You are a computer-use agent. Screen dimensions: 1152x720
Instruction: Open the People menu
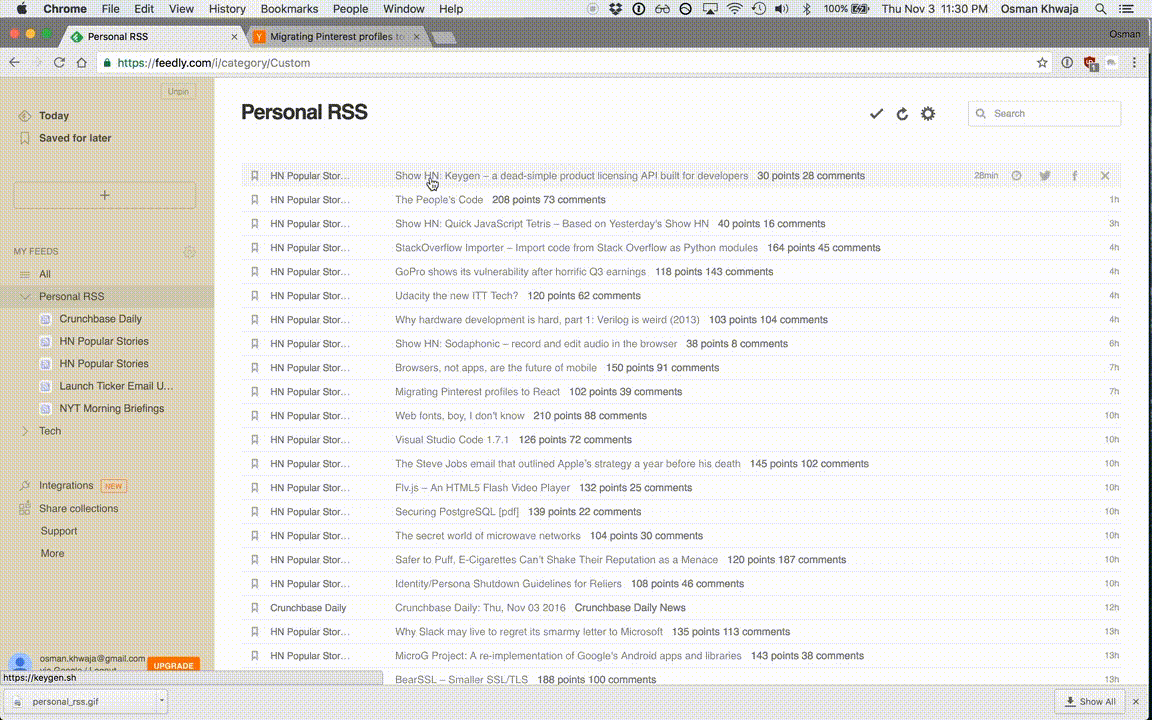[350, 9]
